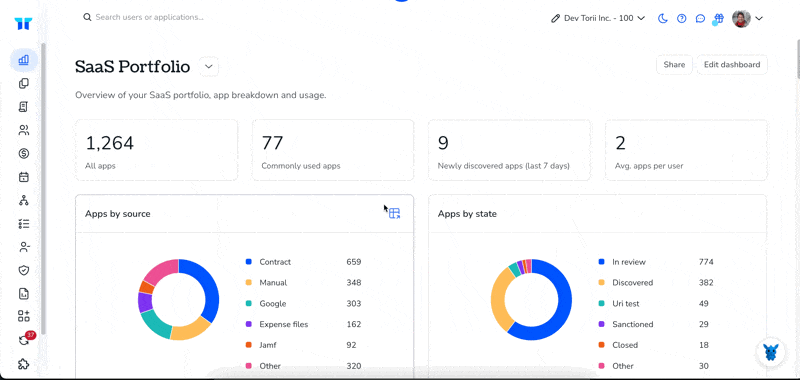Click the Apps by state donut chart
Screen dimensions: 800x380
[531, 299]
